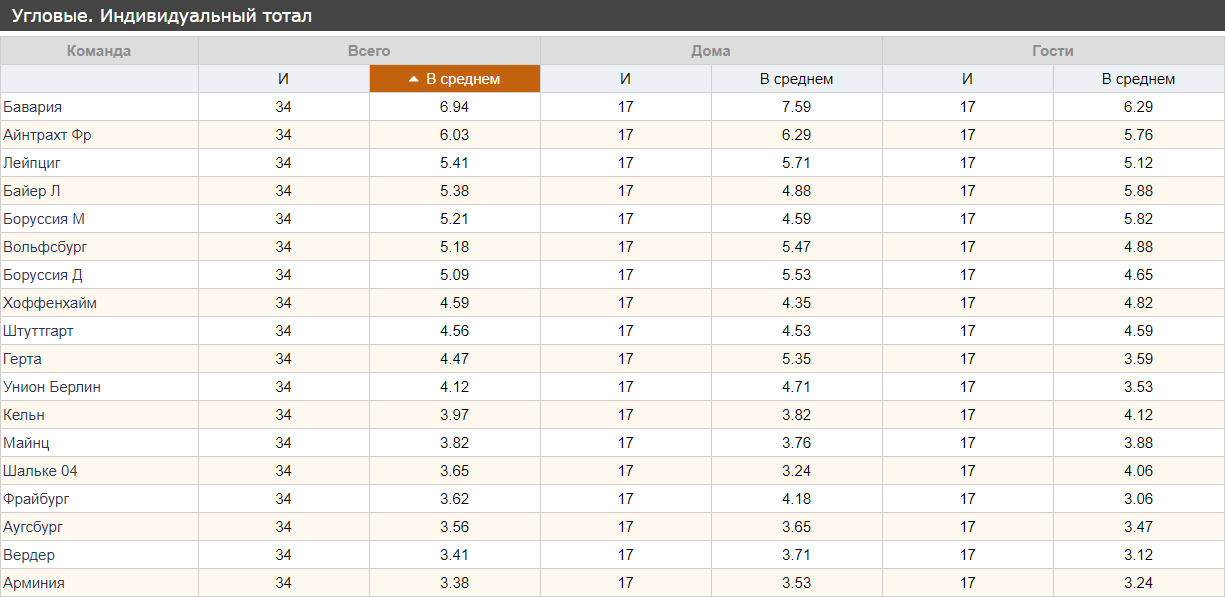Sort by В среднем under Дома
This screenshot has width=1225, height=597.
(797, 79)
